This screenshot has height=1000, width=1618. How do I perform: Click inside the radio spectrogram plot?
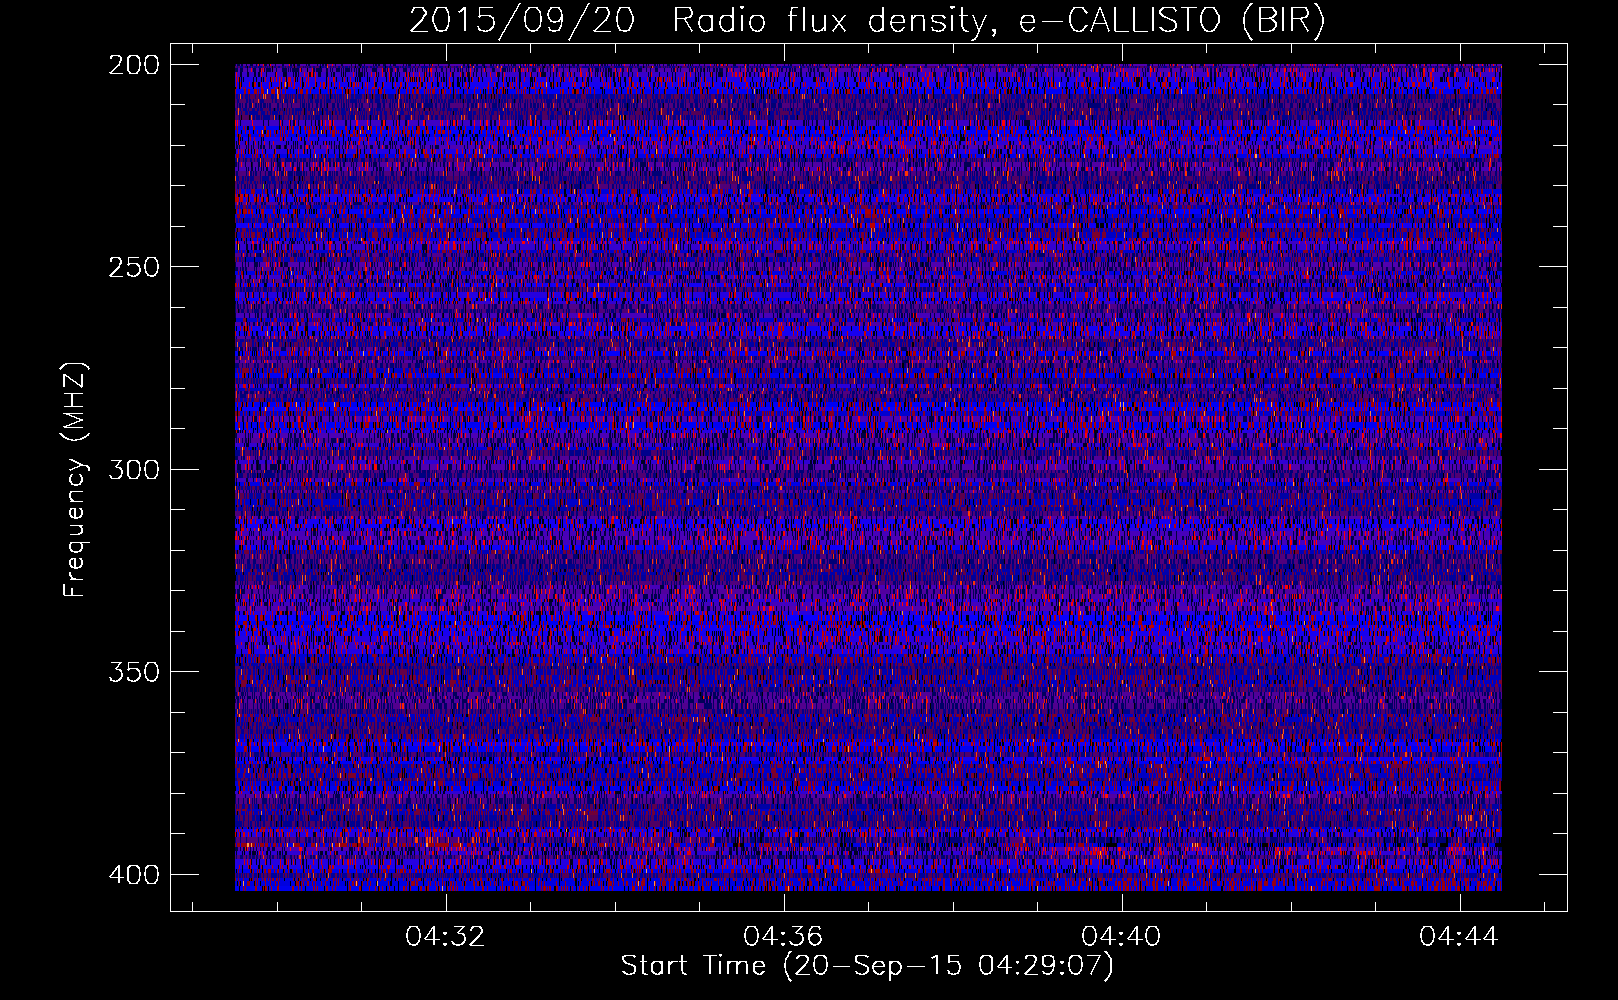(x=868, y=477)
